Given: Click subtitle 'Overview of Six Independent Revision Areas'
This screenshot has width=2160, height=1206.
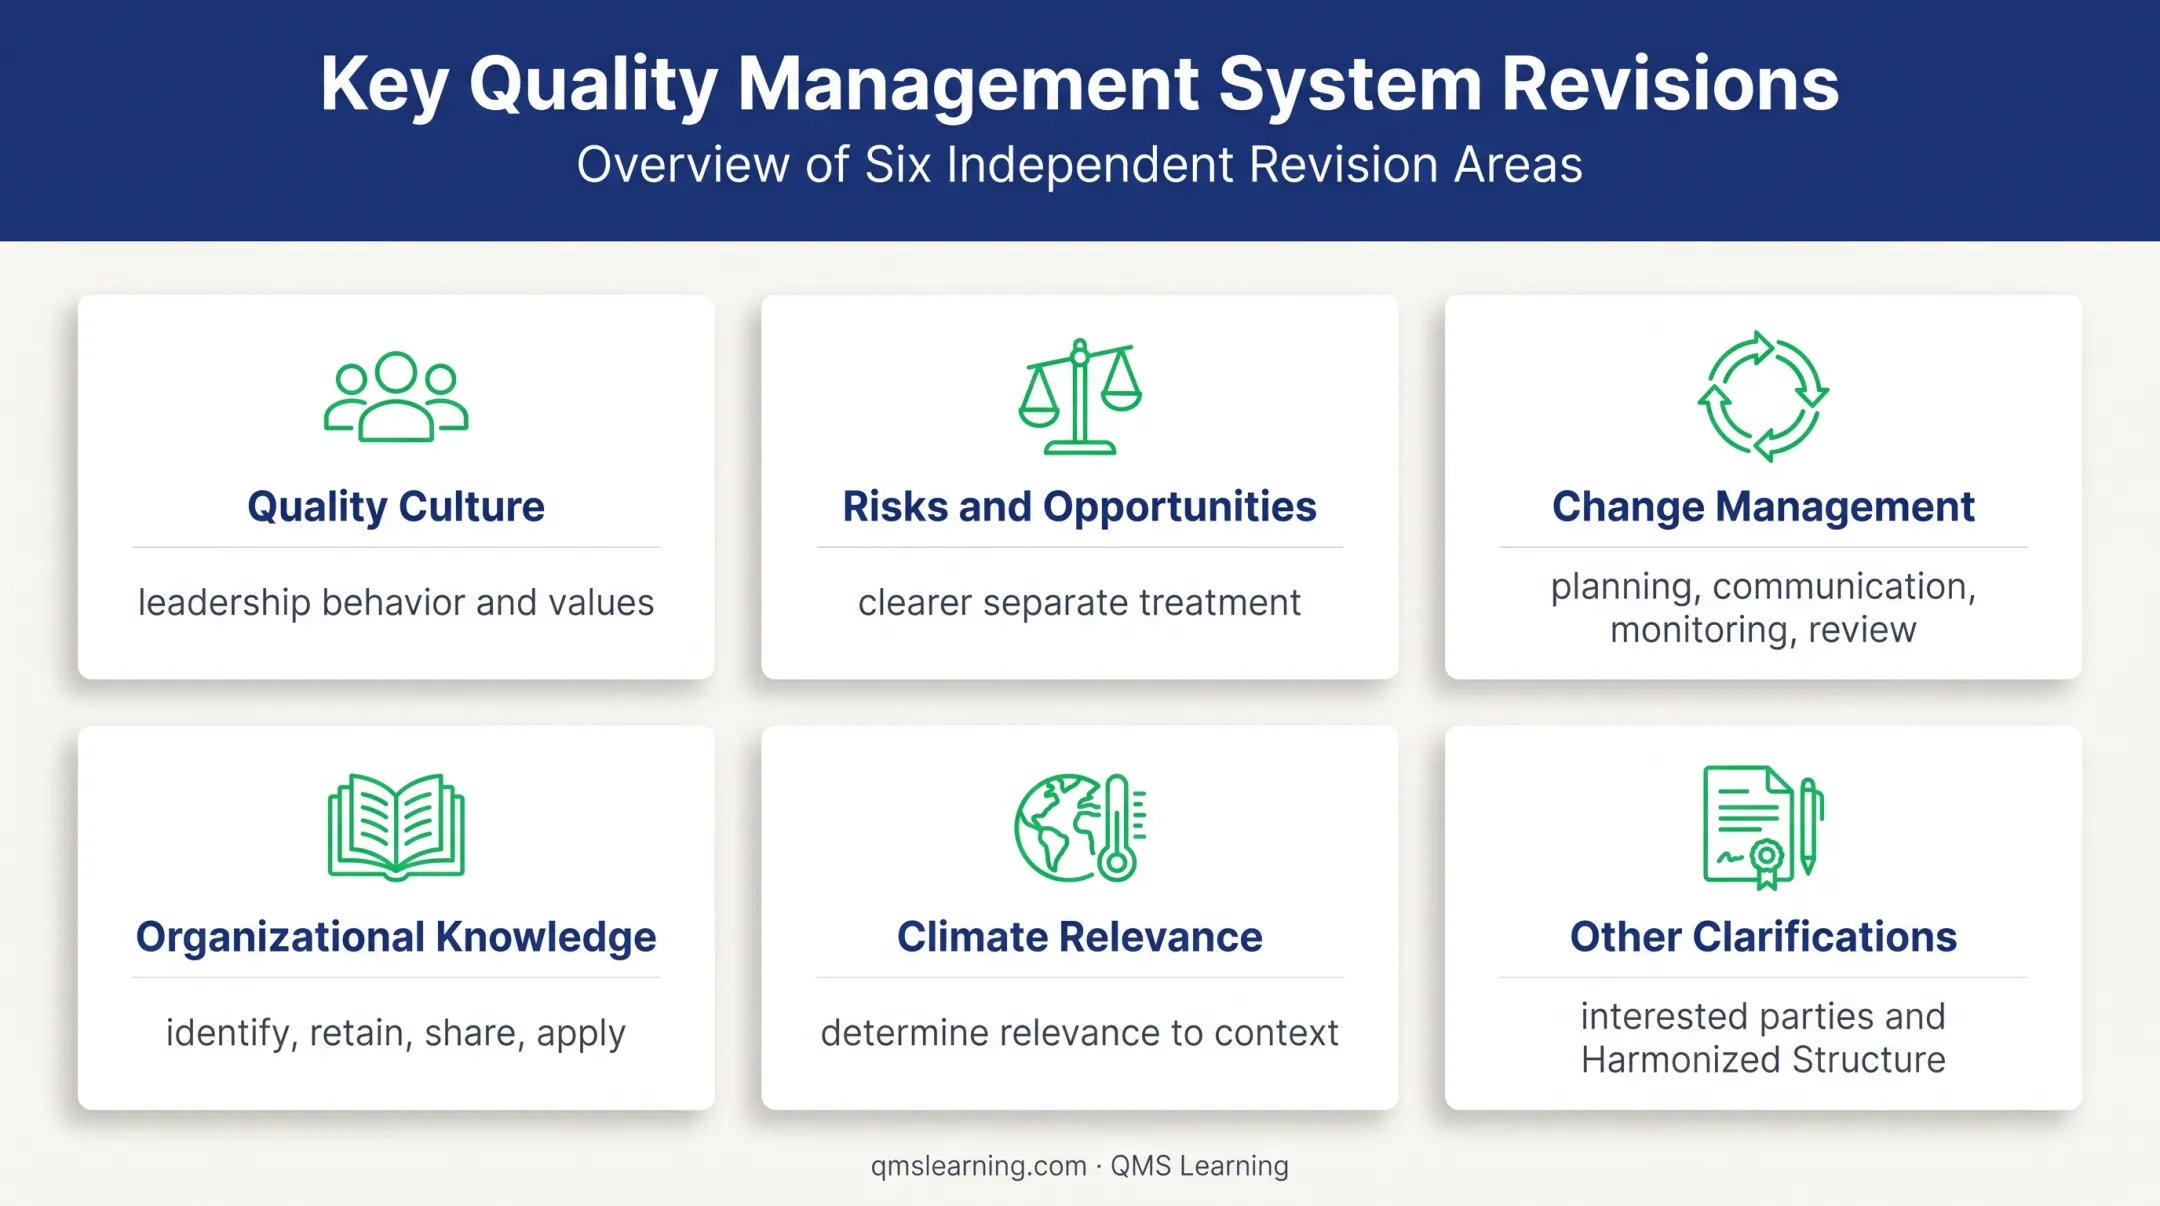Looking at the screenshot, I should (1080, 165).
